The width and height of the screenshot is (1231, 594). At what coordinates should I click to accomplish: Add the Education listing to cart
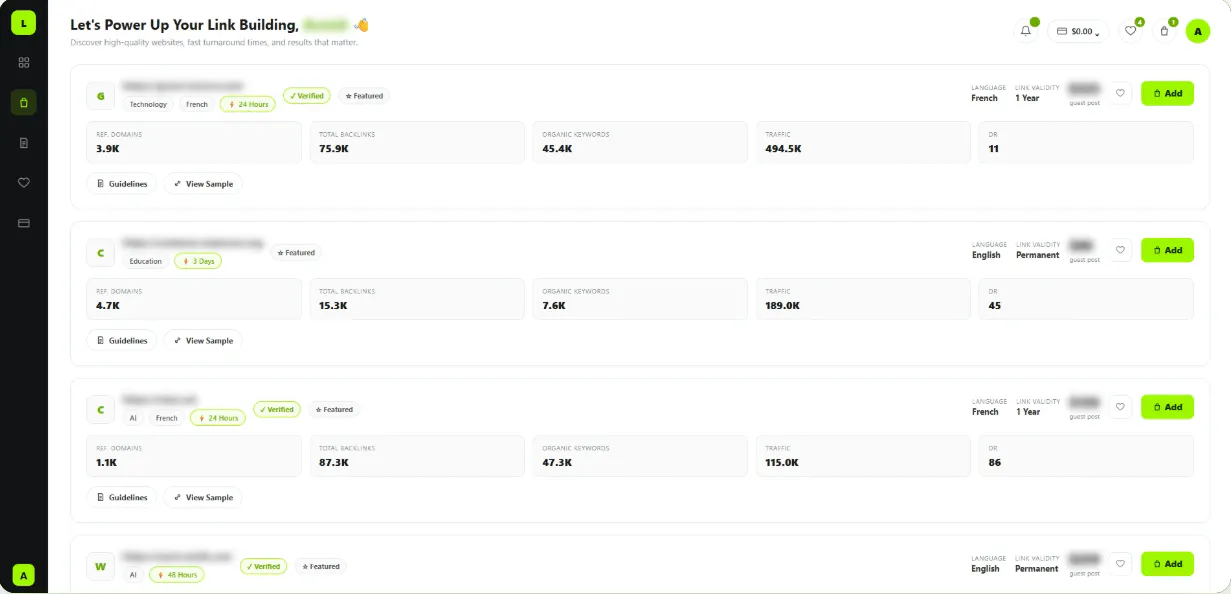click(x=1167, y=250)
